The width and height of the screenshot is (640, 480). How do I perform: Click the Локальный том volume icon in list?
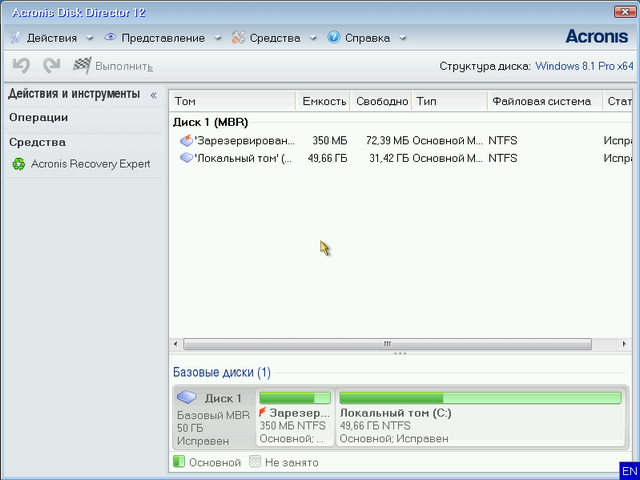tap(186, 158)
